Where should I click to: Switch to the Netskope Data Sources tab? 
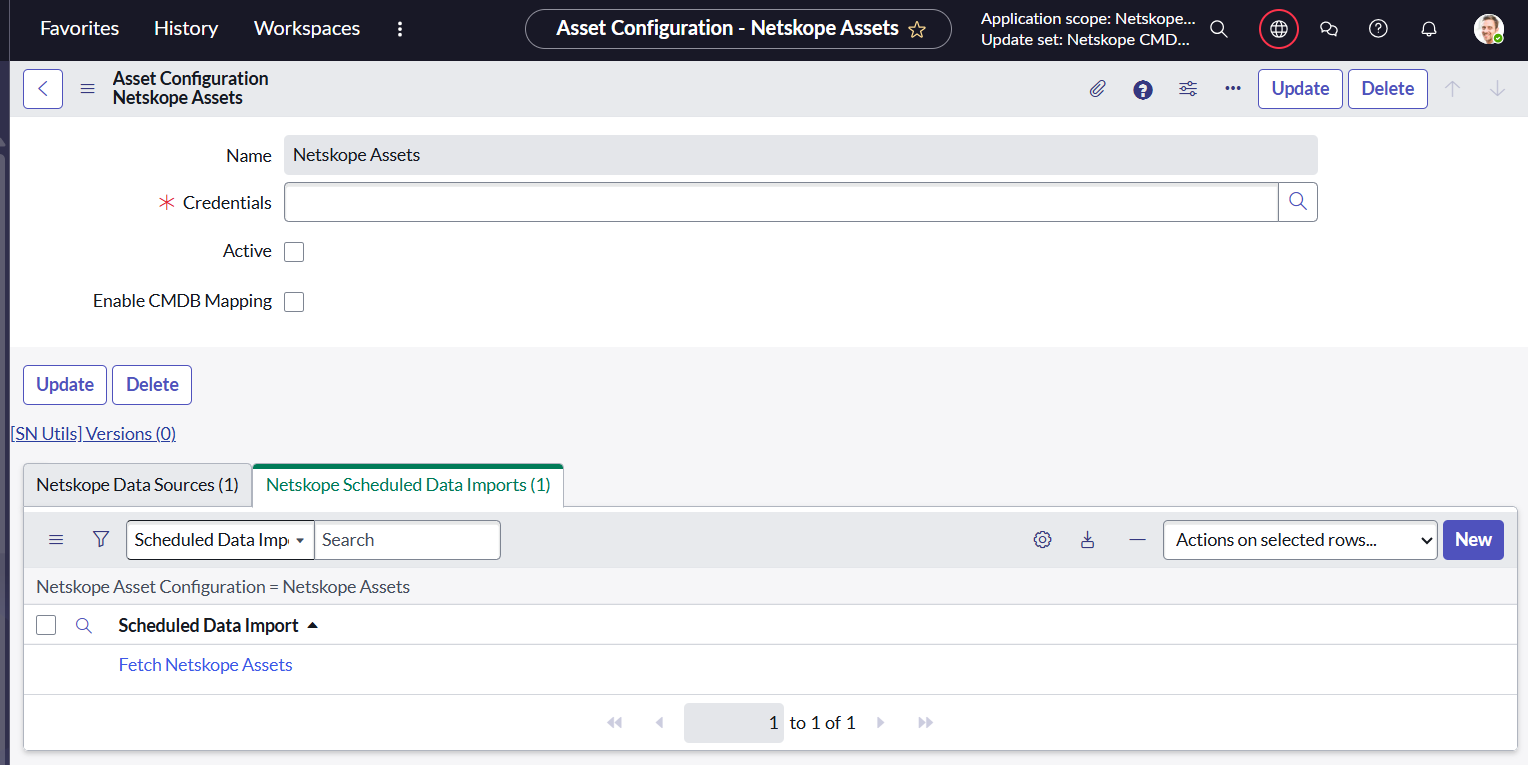(x=138, y=485)
